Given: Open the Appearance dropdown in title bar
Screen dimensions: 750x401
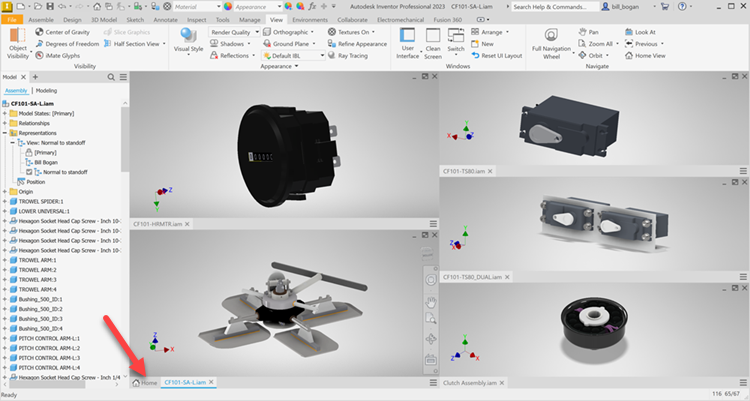Looking at the screenshot, I should click(257, 7).
